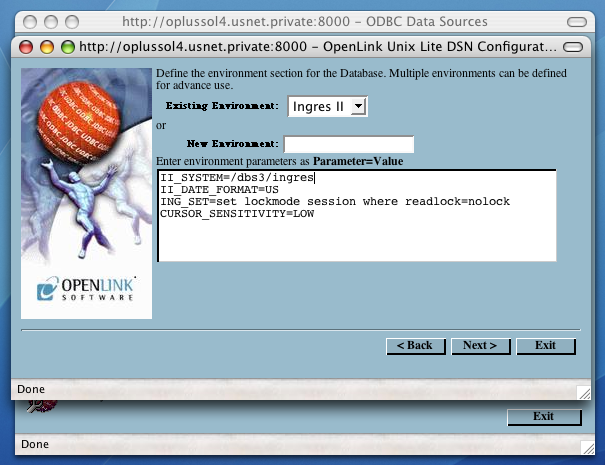Place cursor on the II_SYSTEM=/dbs3/ingres line
Image resolution: width=605 pixels, height=465 pixels.
(x=237, y=178)
